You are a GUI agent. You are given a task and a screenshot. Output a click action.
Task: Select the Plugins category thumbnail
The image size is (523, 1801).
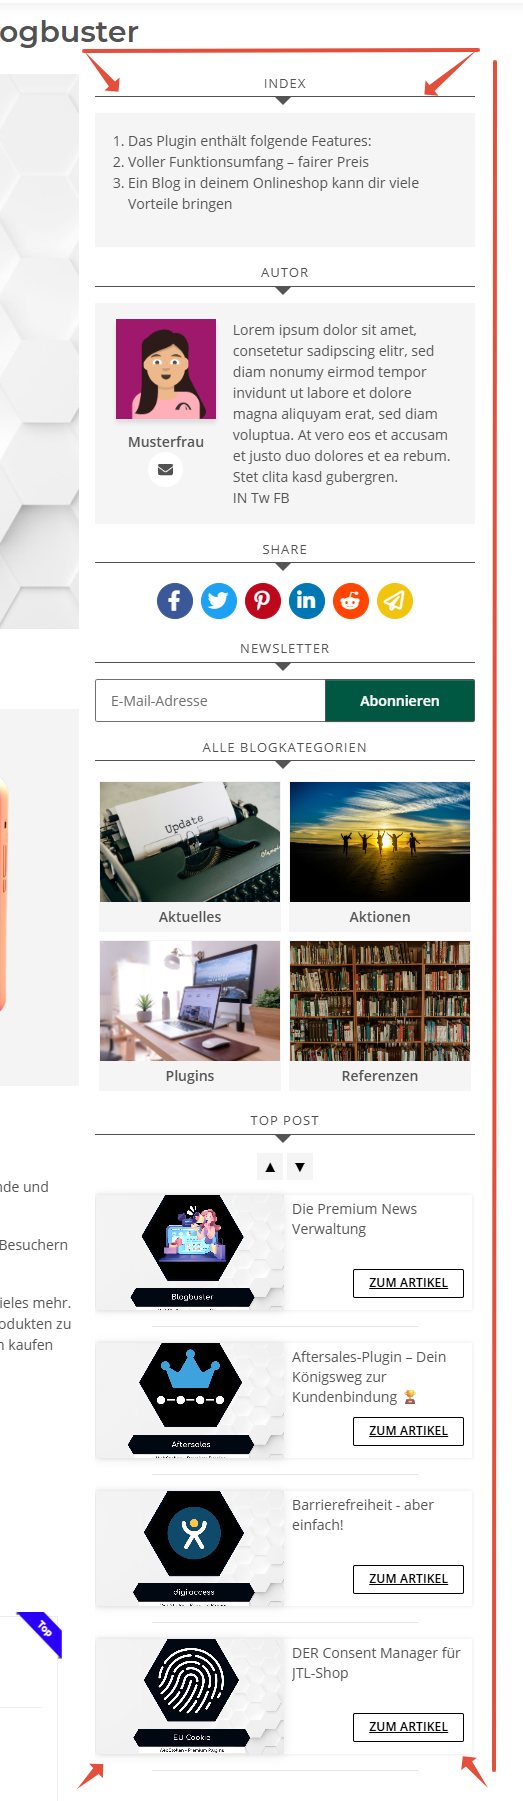[190, 1016]
